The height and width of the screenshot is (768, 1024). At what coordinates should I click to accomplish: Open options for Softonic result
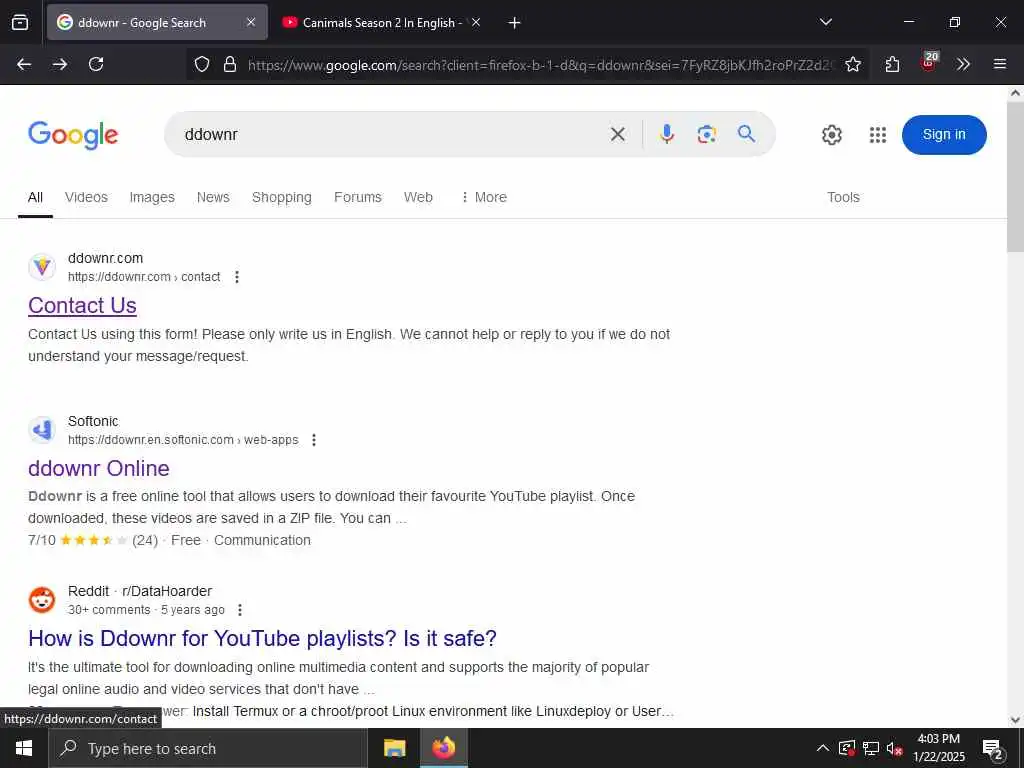tap(314, 440)
